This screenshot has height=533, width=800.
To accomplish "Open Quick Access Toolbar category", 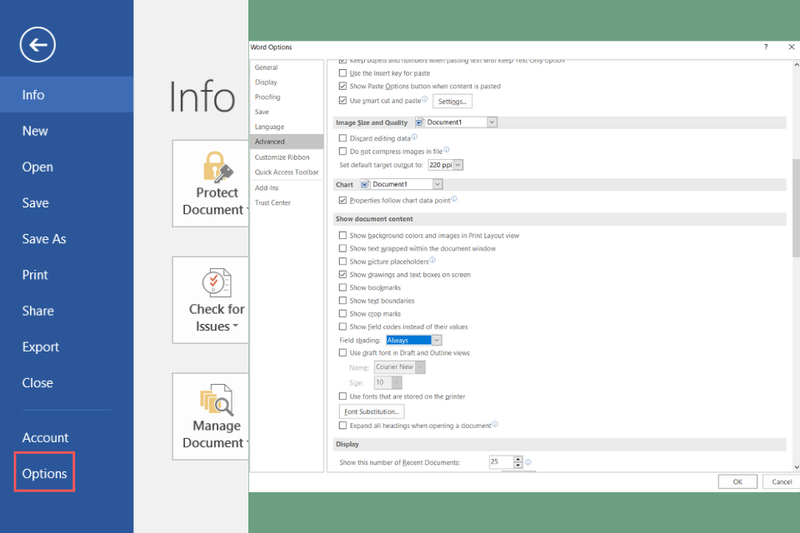I will pyautogui.click(x=287, y=172).
